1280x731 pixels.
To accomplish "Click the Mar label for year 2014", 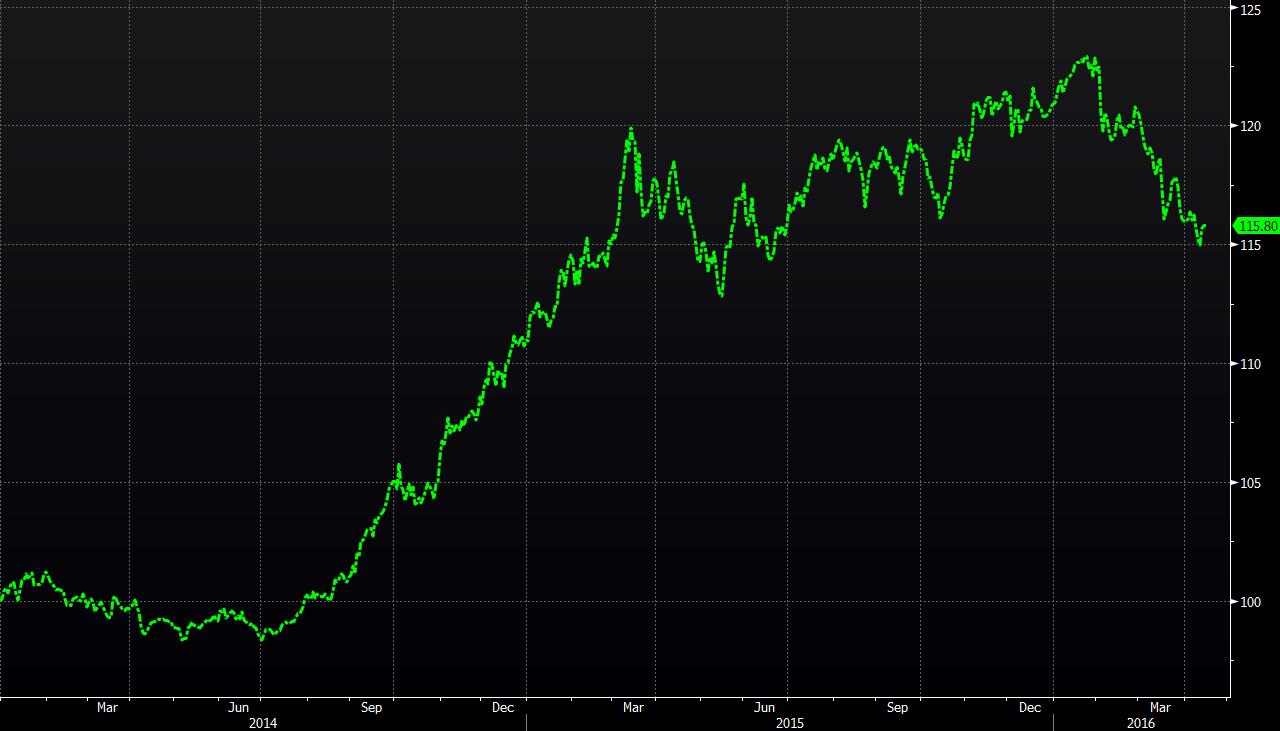I will 107,708.
